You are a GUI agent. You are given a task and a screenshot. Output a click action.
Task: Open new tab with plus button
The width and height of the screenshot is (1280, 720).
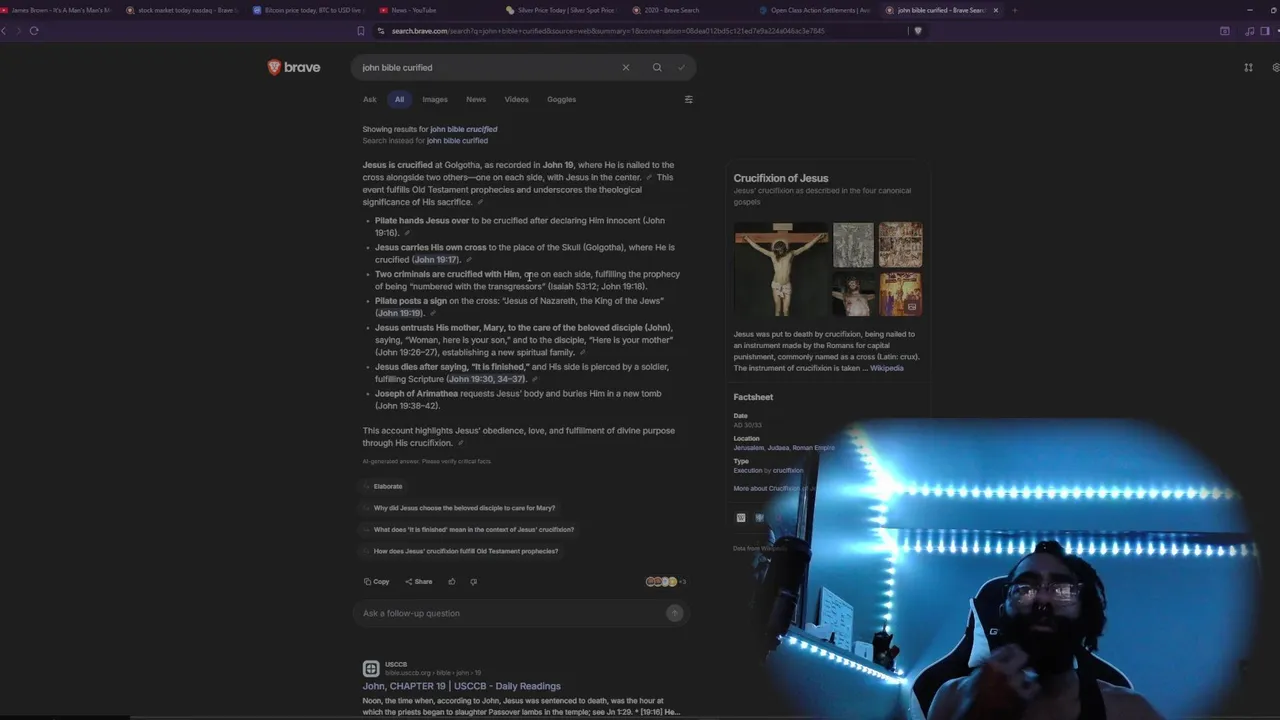coord(1014,10)
